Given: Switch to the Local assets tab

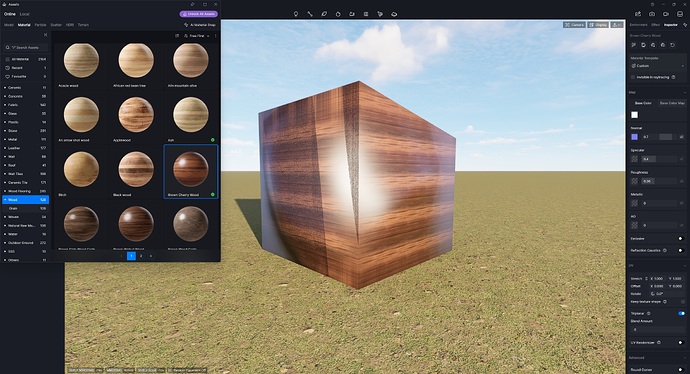Looking at the screenshot, I should click(x=25, y=14).
